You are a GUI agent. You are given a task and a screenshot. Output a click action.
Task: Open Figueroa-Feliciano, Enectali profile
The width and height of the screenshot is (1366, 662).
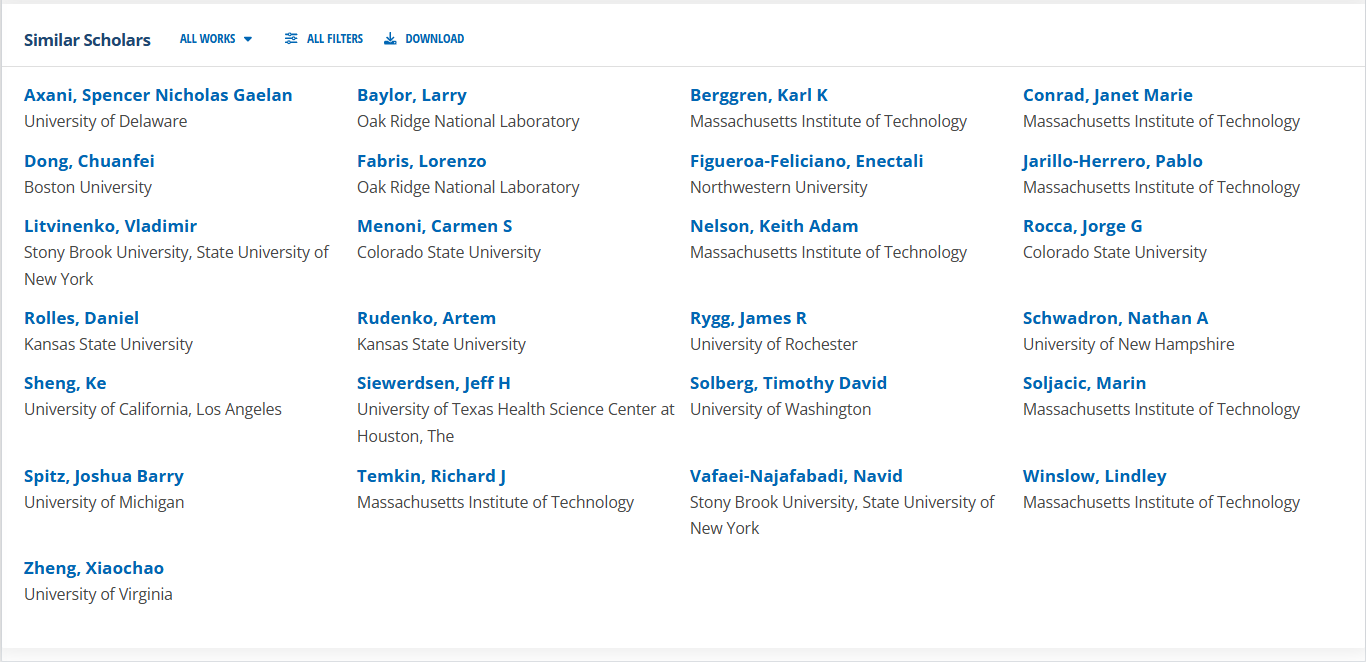click(x=807, y=161)
